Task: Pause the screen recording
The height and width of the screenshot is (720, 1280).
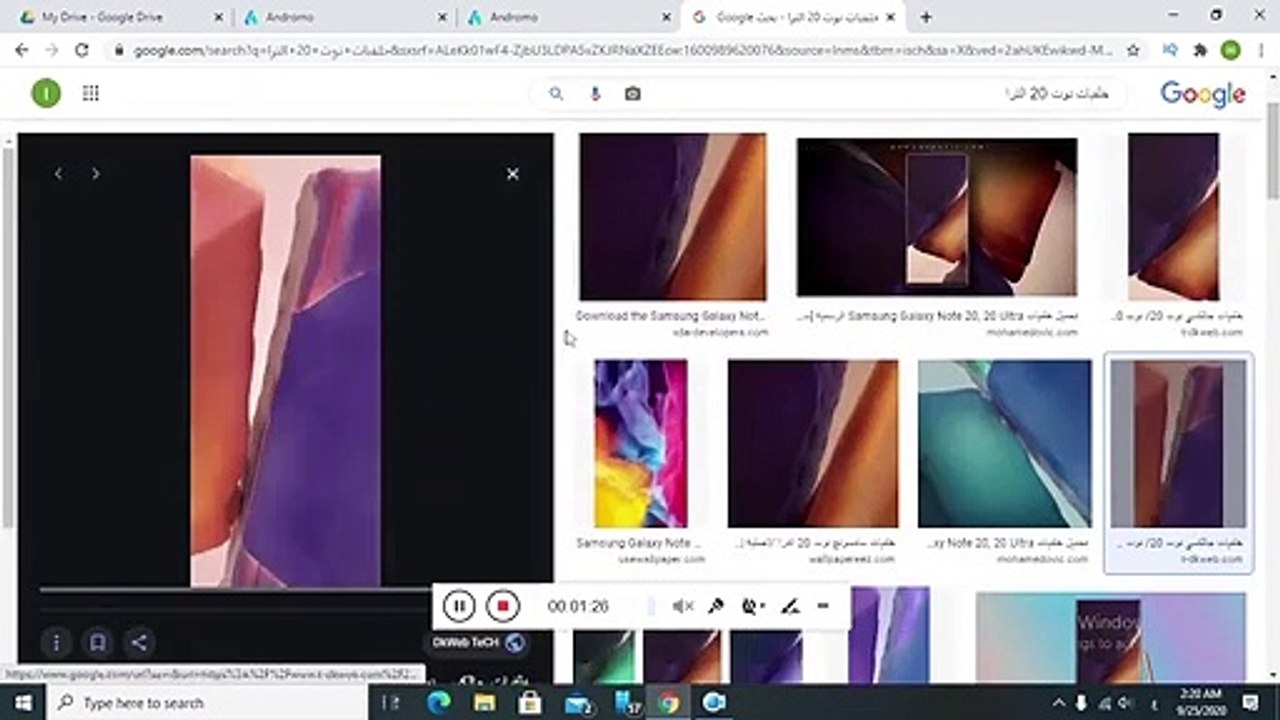Action: click(458, 606)
